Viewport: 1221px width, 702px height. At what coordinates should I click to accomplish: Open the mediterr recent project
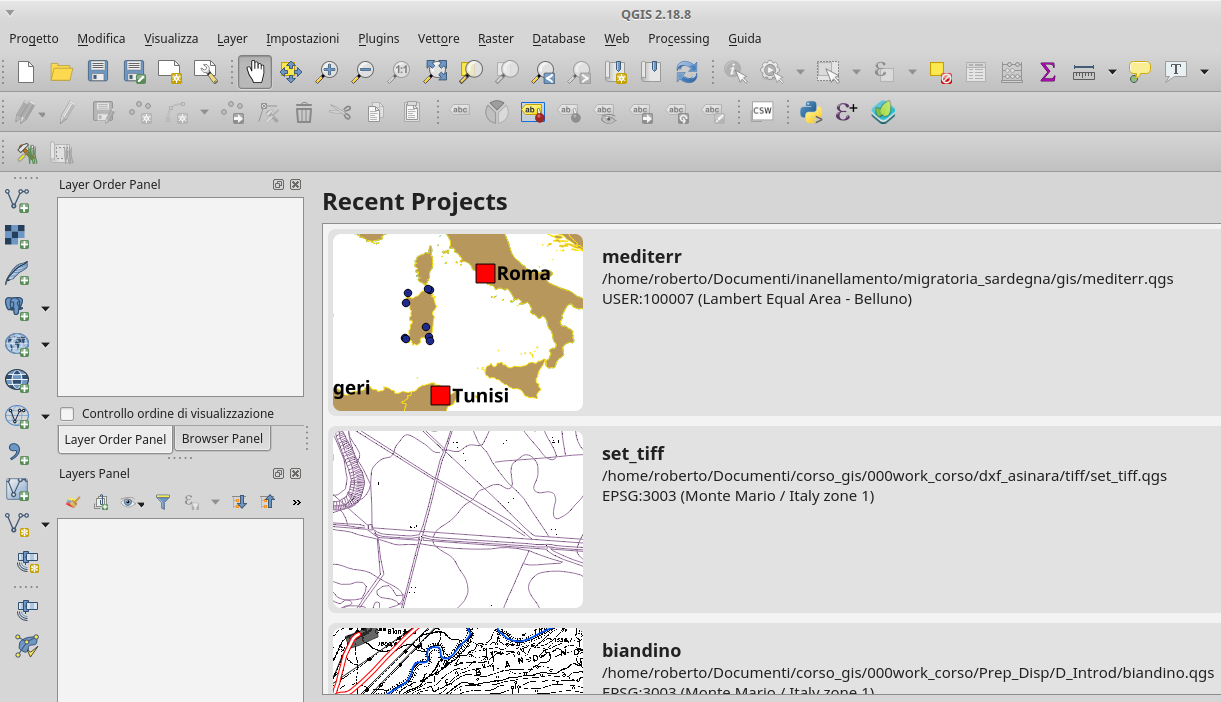coord(774,322)
